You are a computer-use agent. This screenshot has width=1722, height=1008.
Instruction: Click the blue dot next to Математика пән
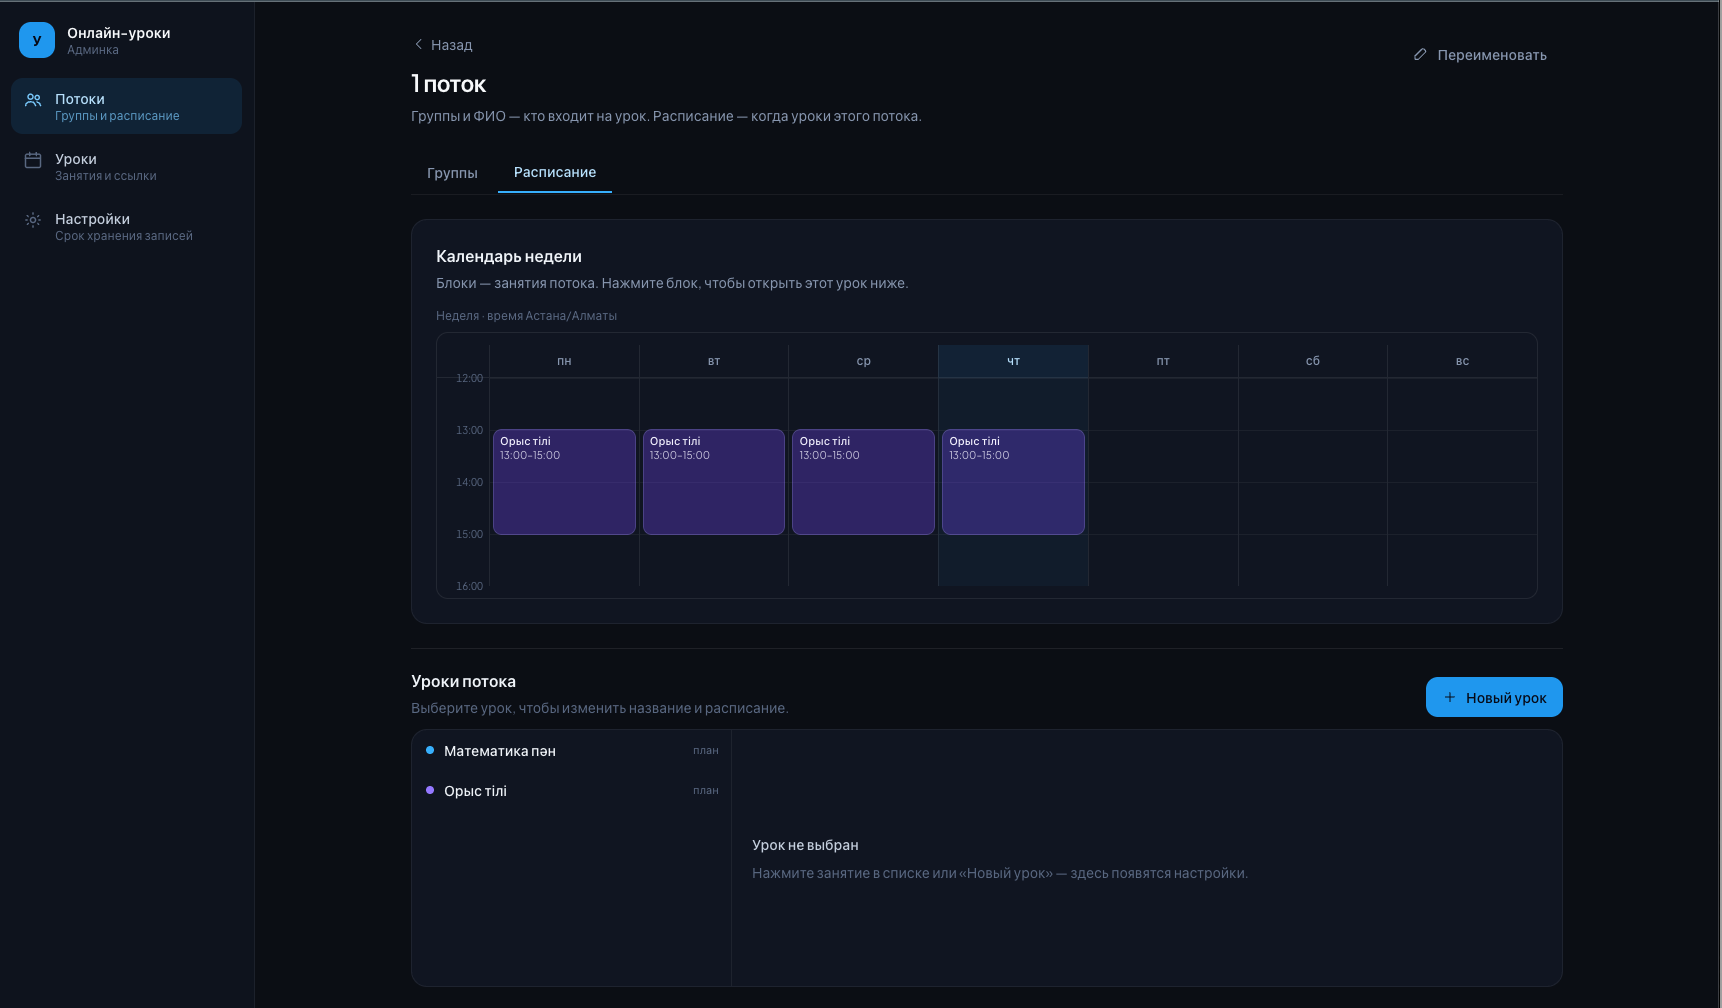pyautogui.click(x=430, y=750)
